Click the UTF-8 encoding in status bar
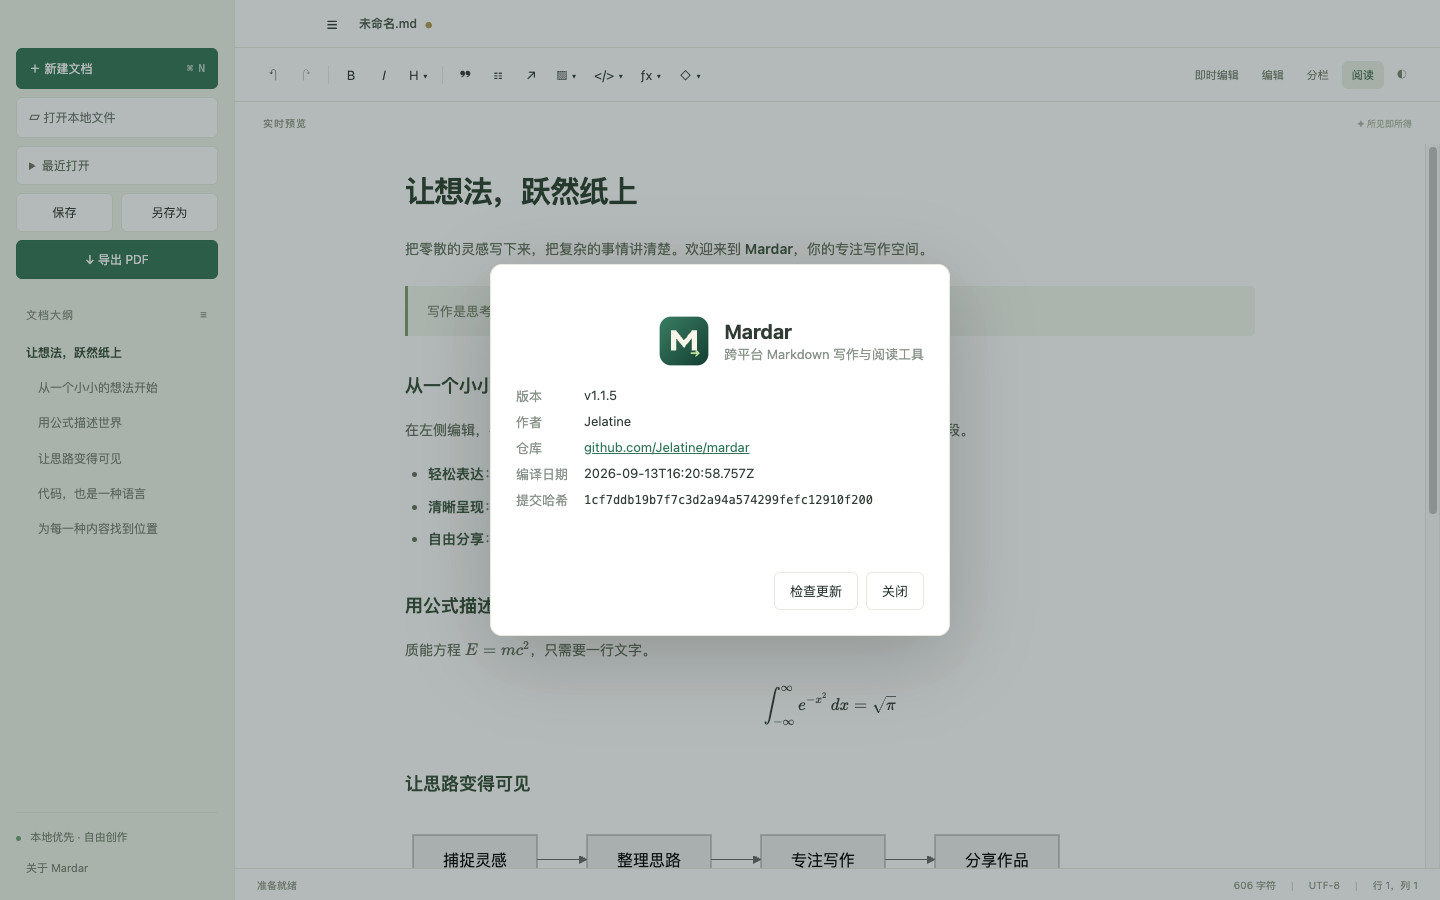 (1324, 885)
